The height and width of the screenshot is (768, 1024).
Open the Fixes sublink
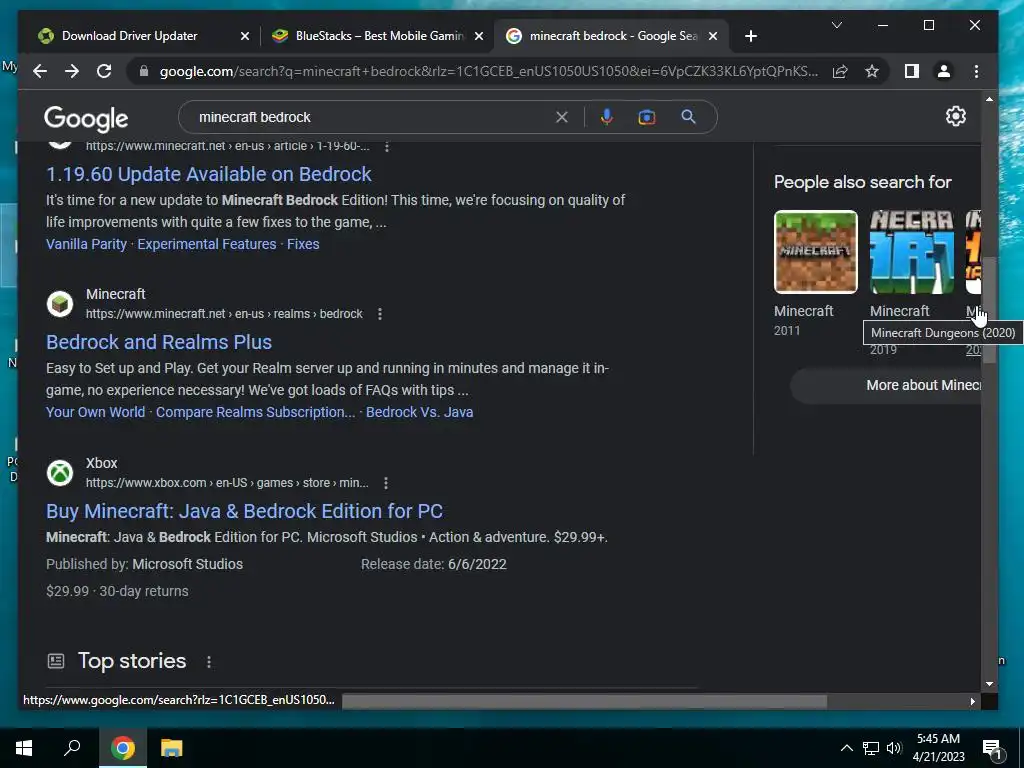[303, 244]
